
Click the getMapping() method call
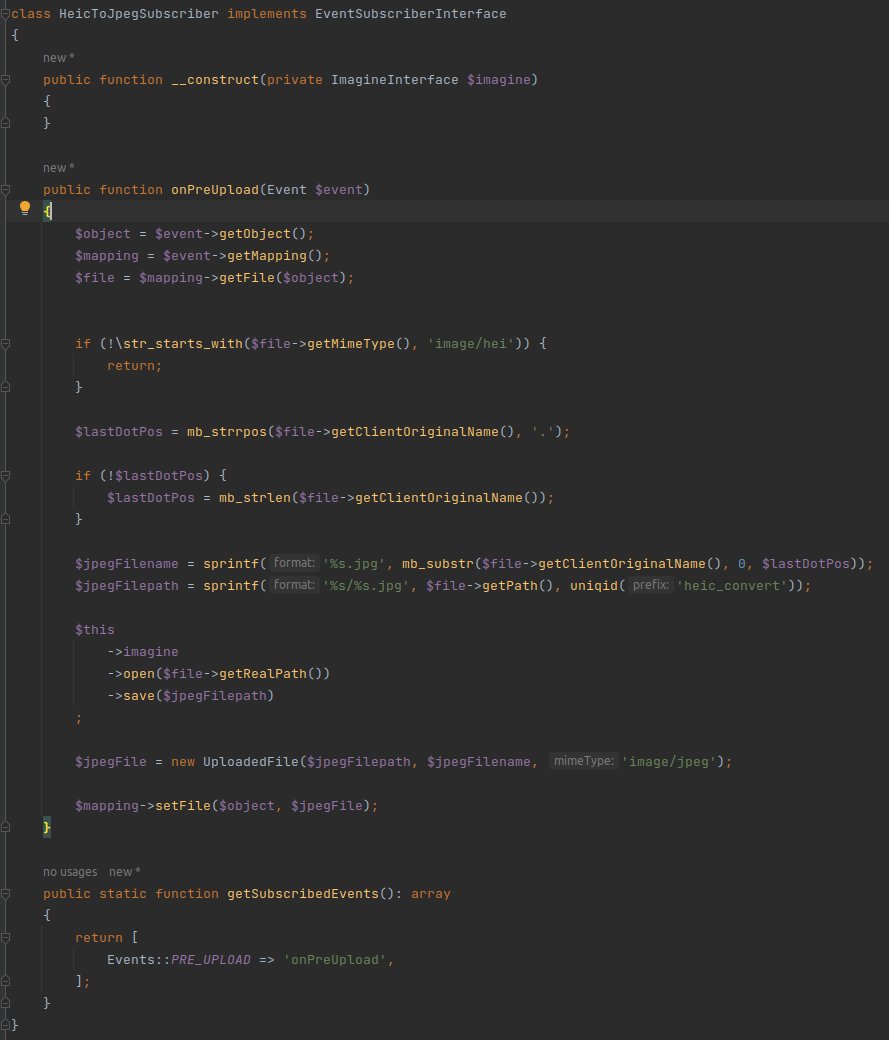point(275,255)
